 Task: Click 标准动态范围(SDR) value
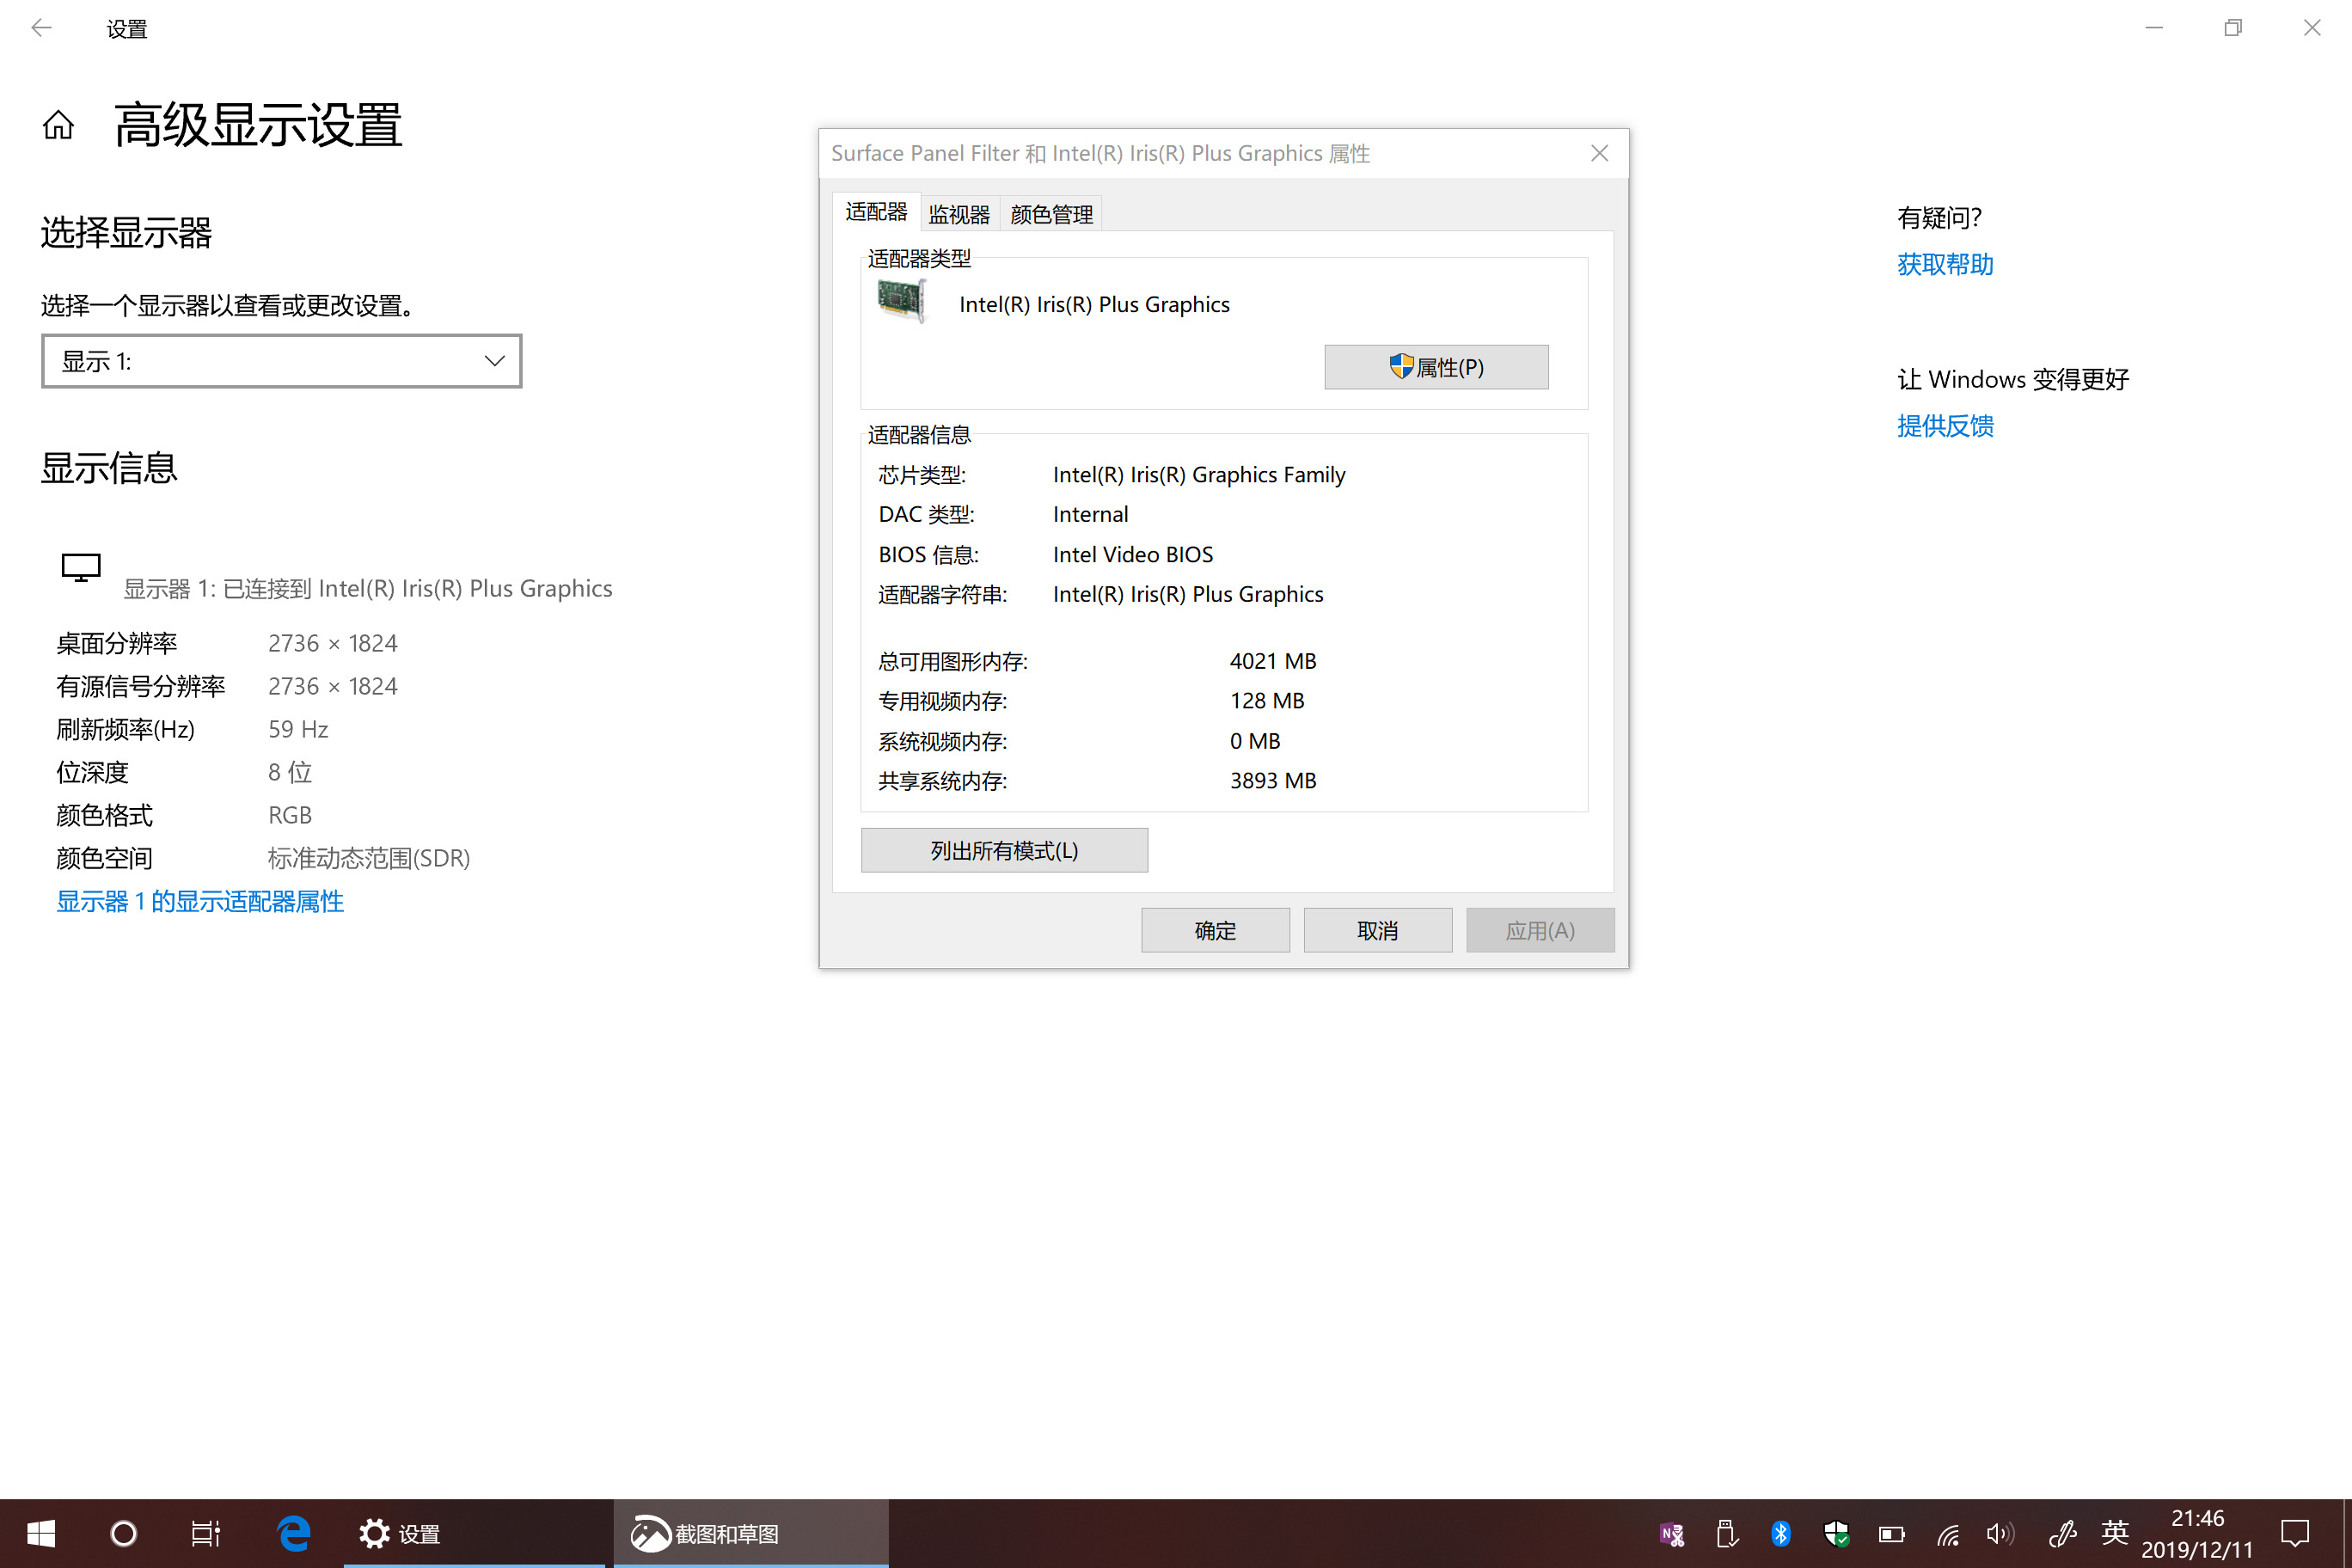(369, 858)
